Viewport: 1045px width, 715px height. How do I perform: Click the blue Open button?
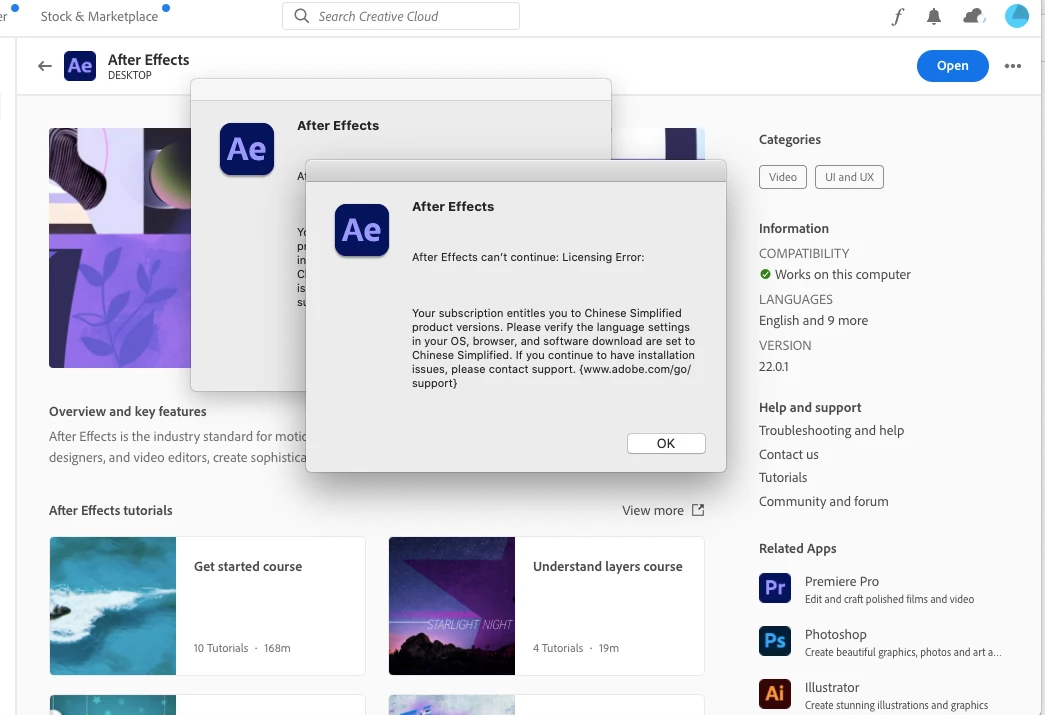952,66
